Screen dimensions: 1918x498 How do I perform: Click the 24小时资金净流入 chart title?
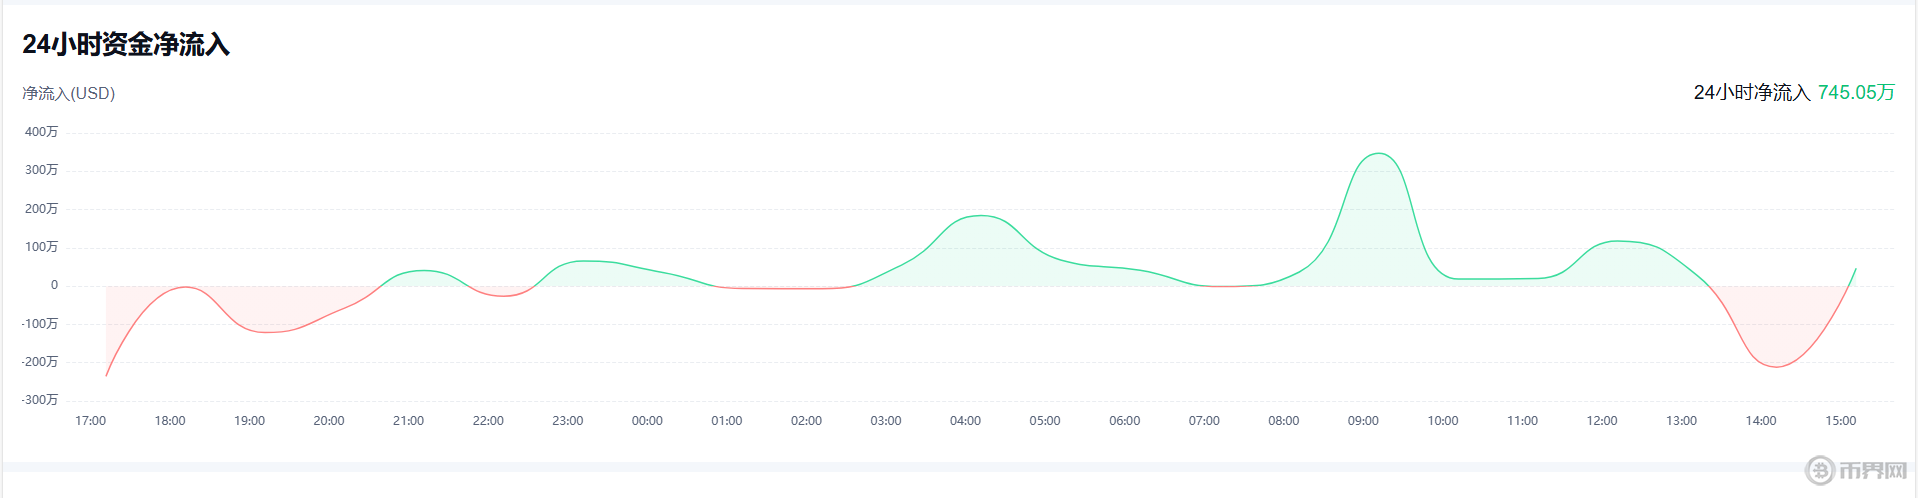pyautogui.click(x=126, y=45)
